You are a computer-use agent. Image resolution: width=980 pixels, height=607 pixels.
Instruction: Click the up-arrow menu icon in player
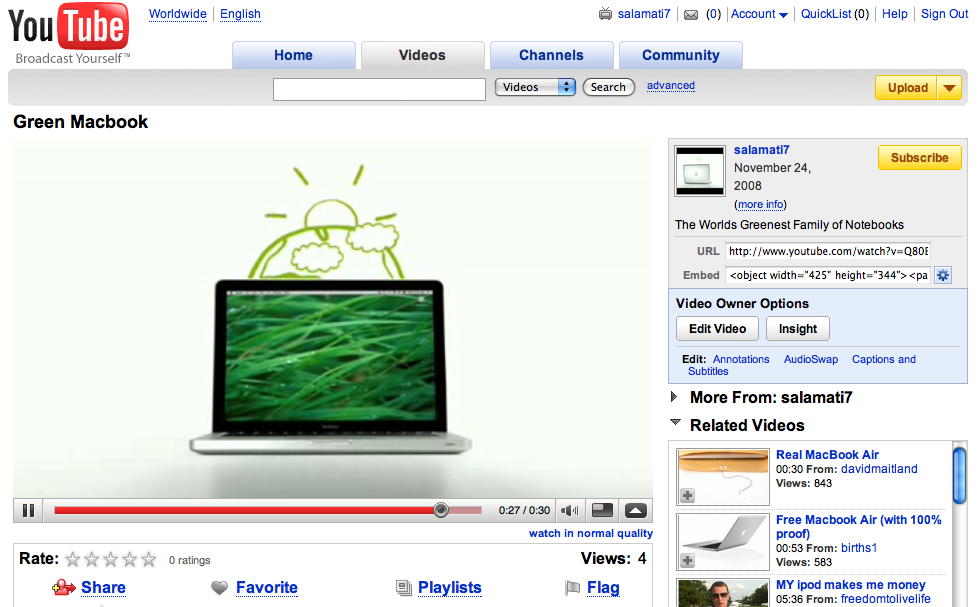(636, 511)
